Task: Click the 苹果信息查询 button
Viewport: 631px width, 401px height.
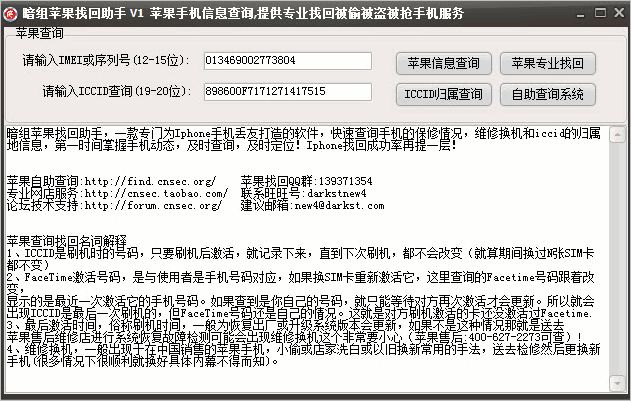Action: [x=443, y=64]
